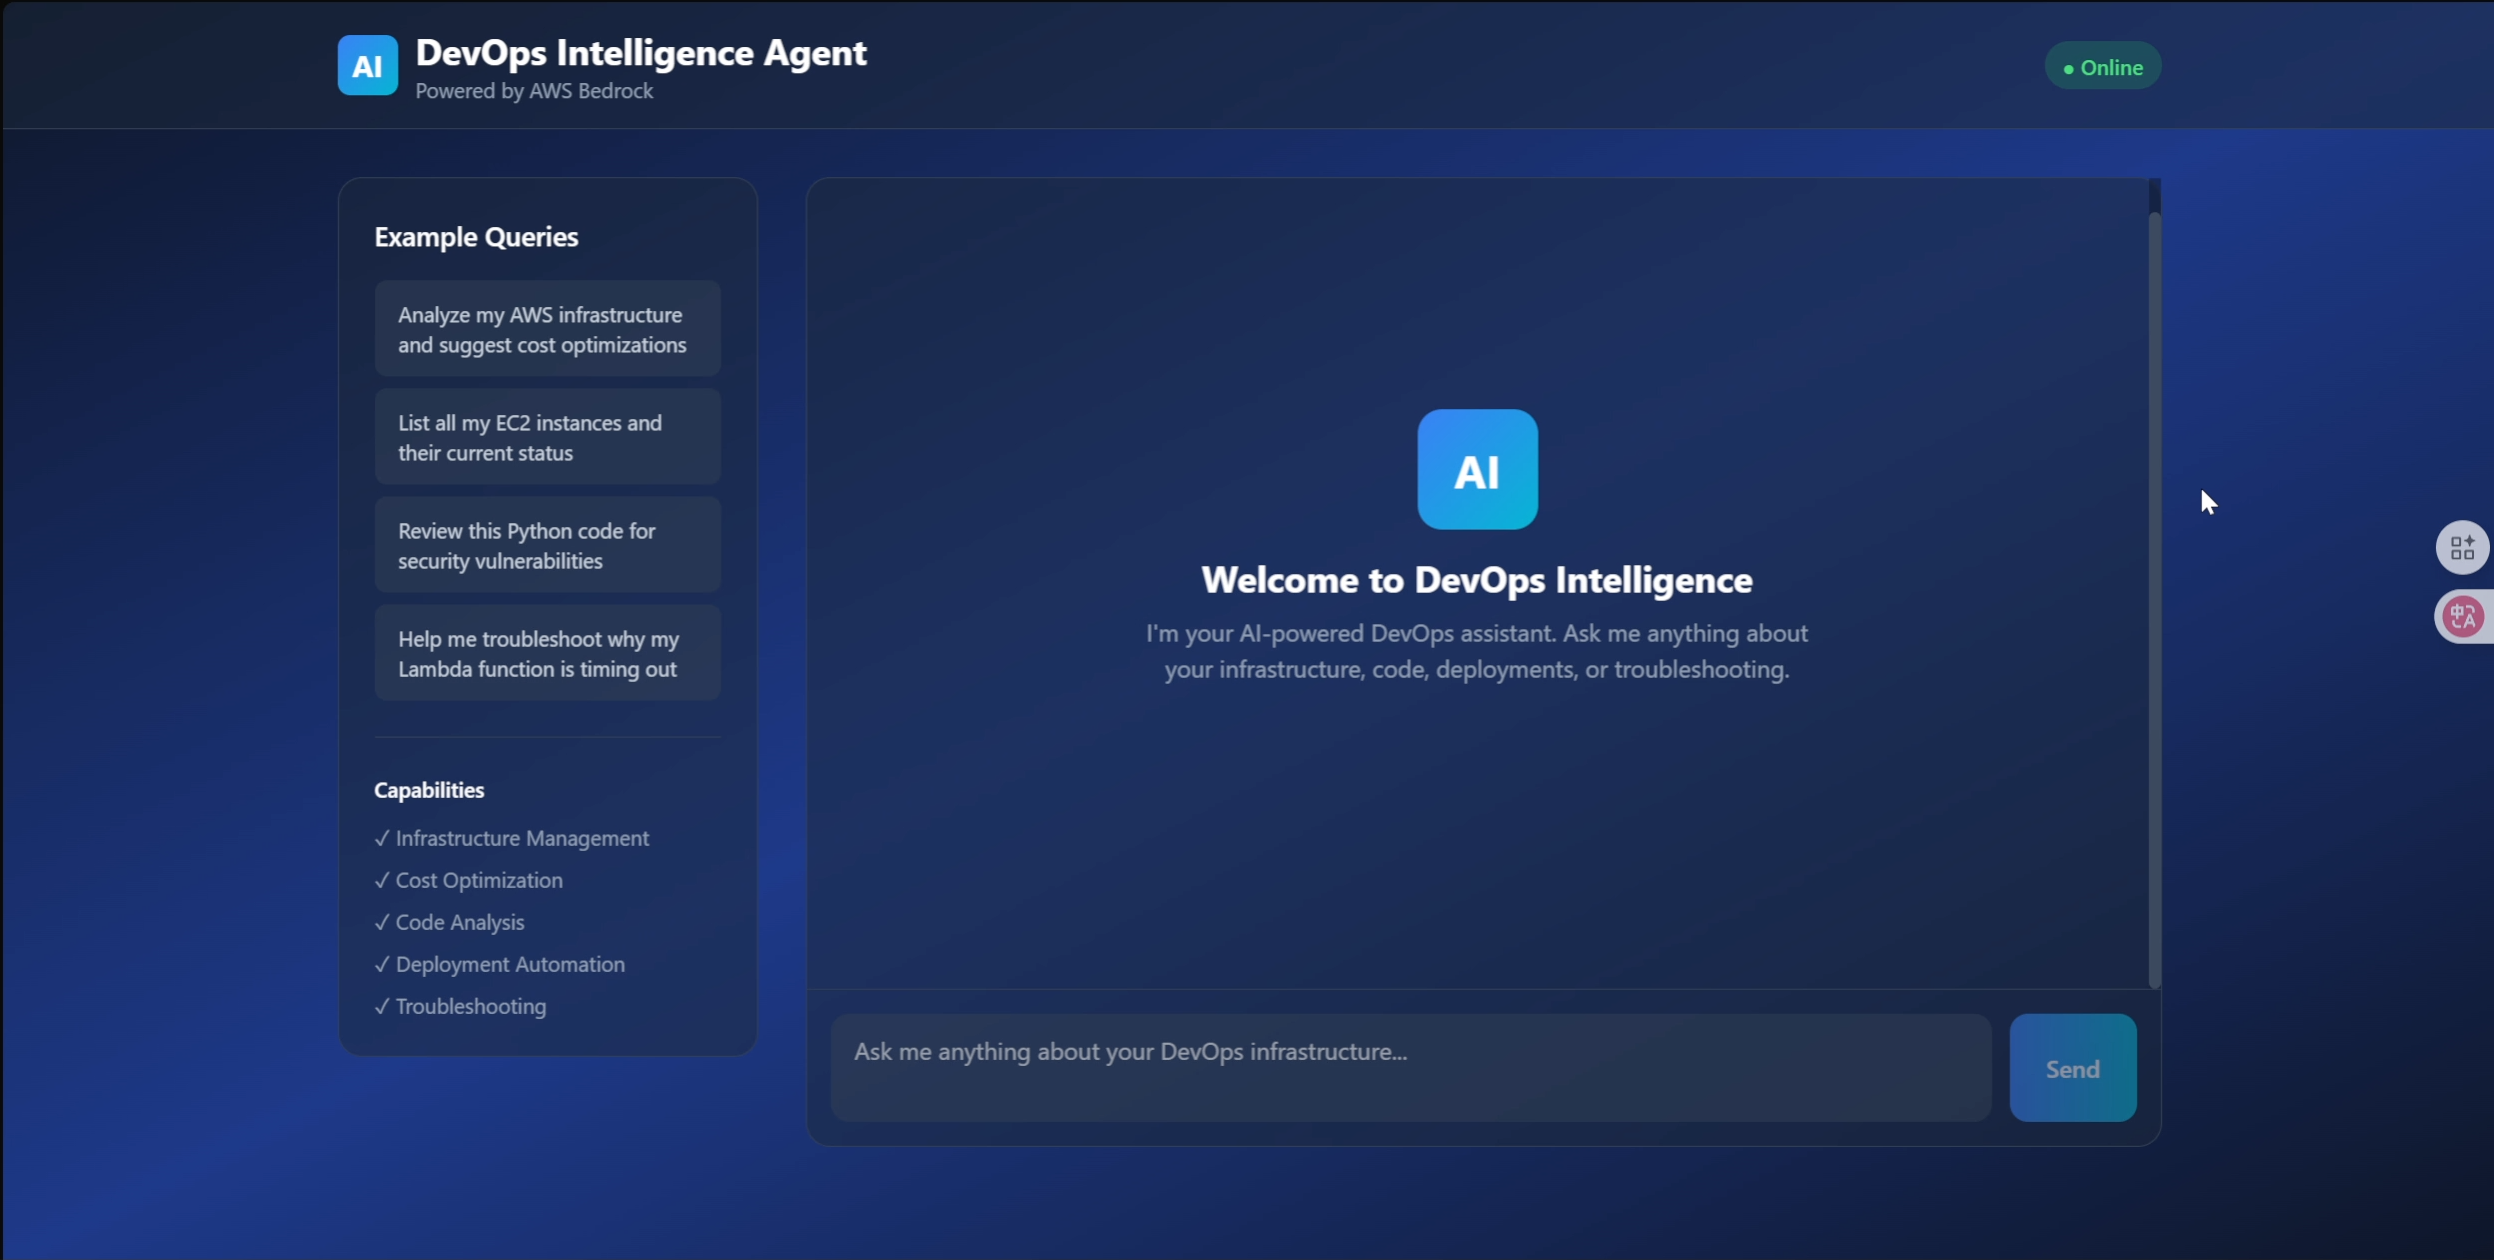
Task: Choose the Python security review example query
Action: point(547,545)
